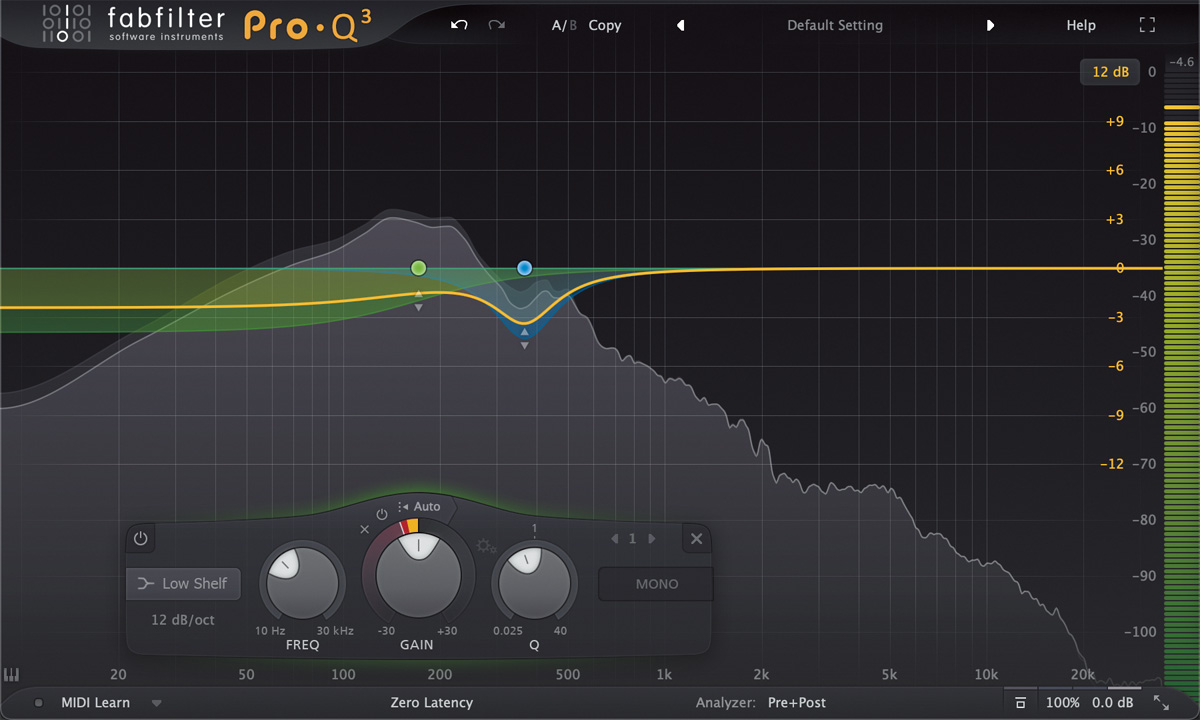Click dynamic range triangle under green band
1200x720 pixels.
click(x=419, y=308)
